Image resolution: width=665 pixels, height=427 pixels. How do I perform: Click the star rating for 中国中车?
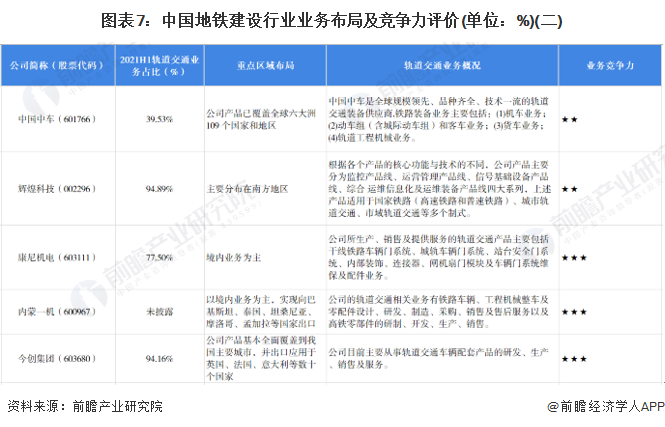568,119
